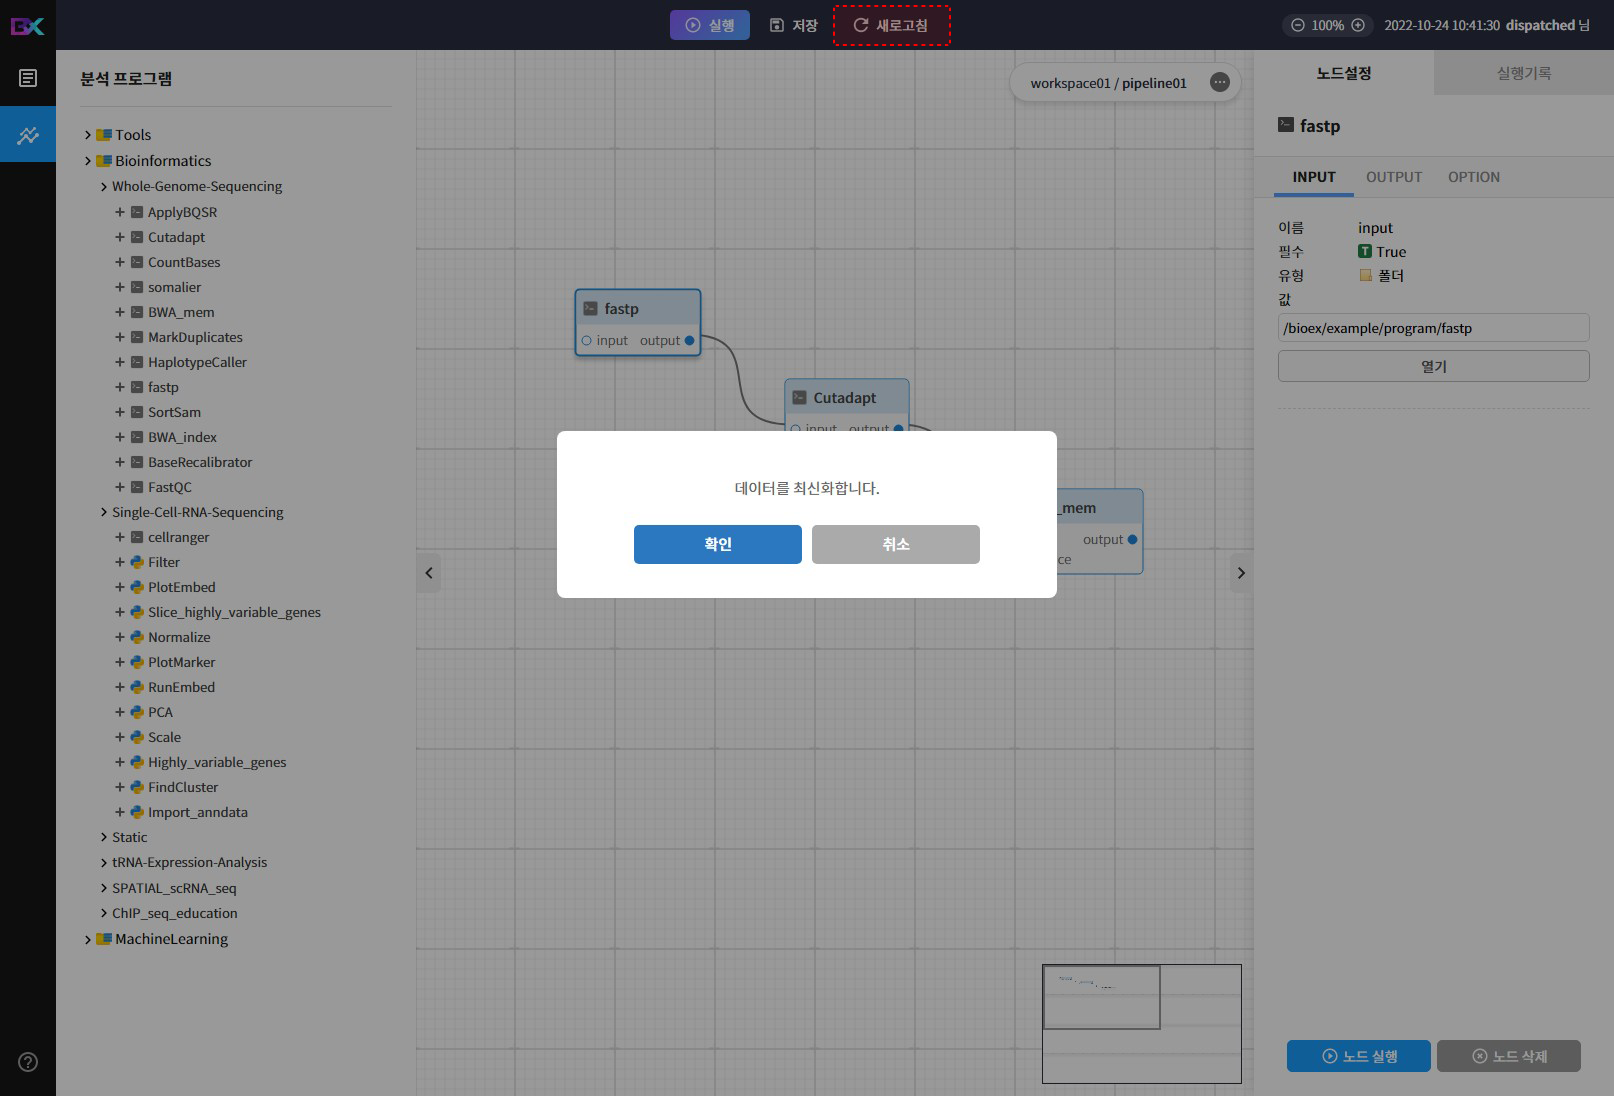
Task: Expand tRNA-Expression-Analysis group
Action: point(104,862)
